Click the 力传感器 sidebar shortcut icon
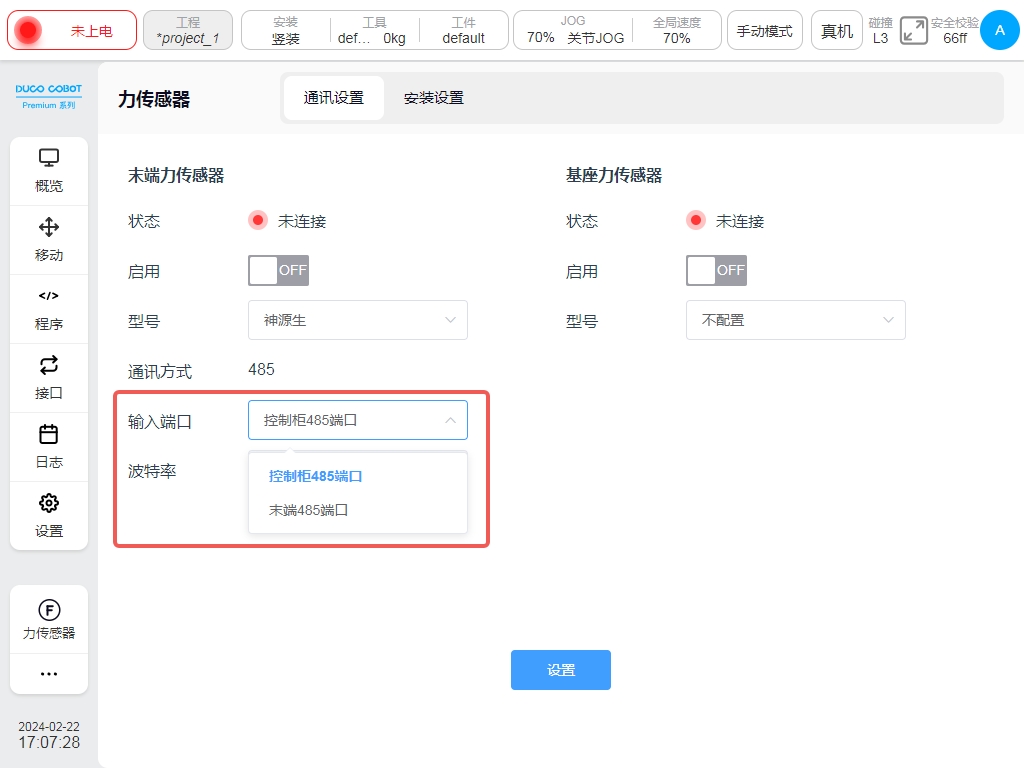The image size is (1024, 768). click(x=49, y=611)
